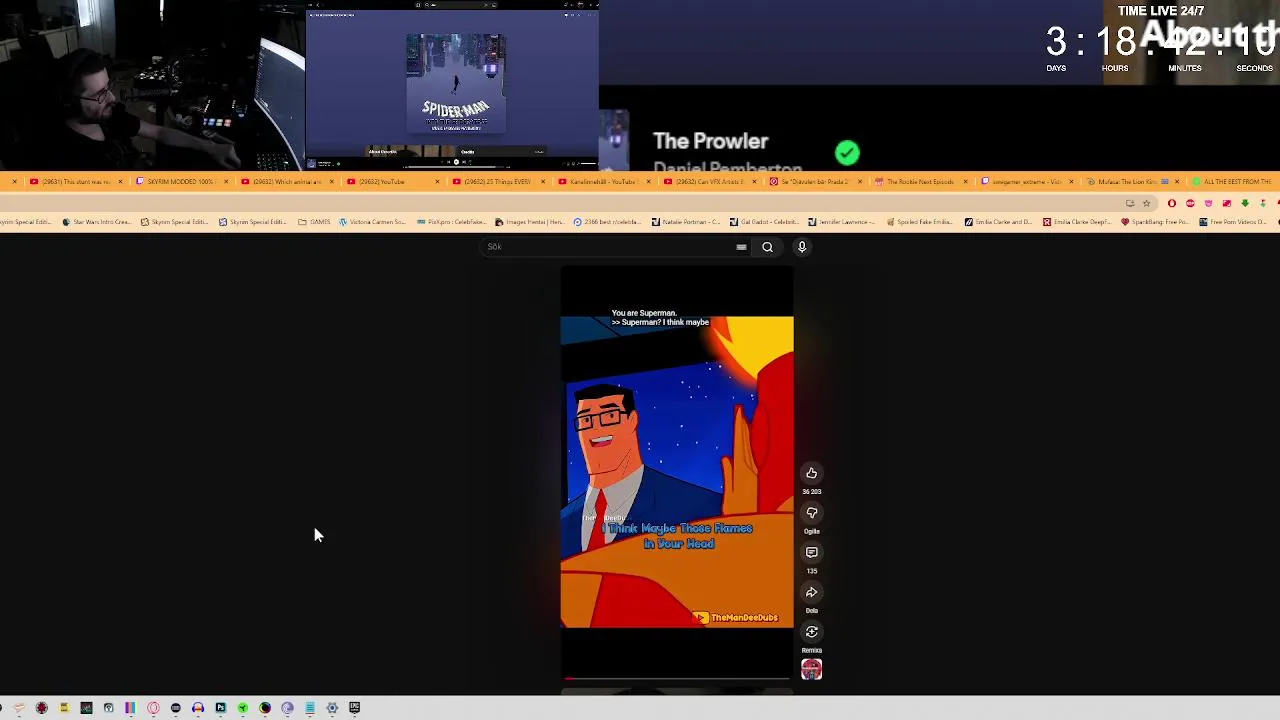Open Jennifer Lawrence bookmark
This screenshot has height=720, width=1280.
coord(841,222)
